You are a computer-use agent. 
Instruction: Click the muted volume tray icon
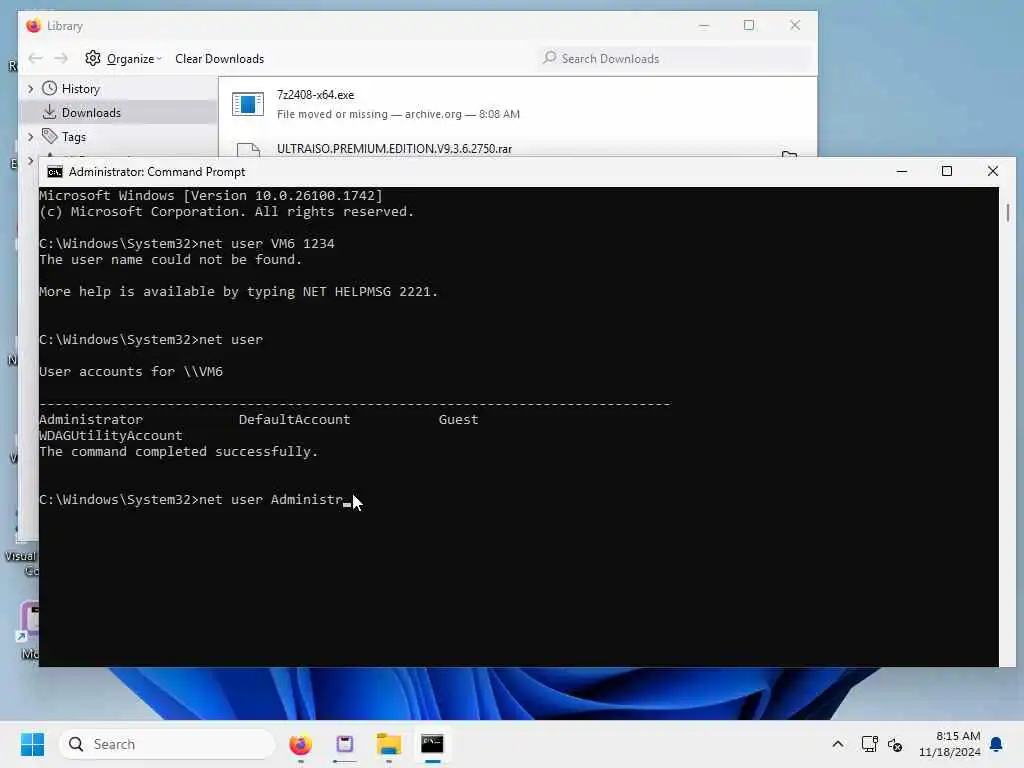point(895,744)
